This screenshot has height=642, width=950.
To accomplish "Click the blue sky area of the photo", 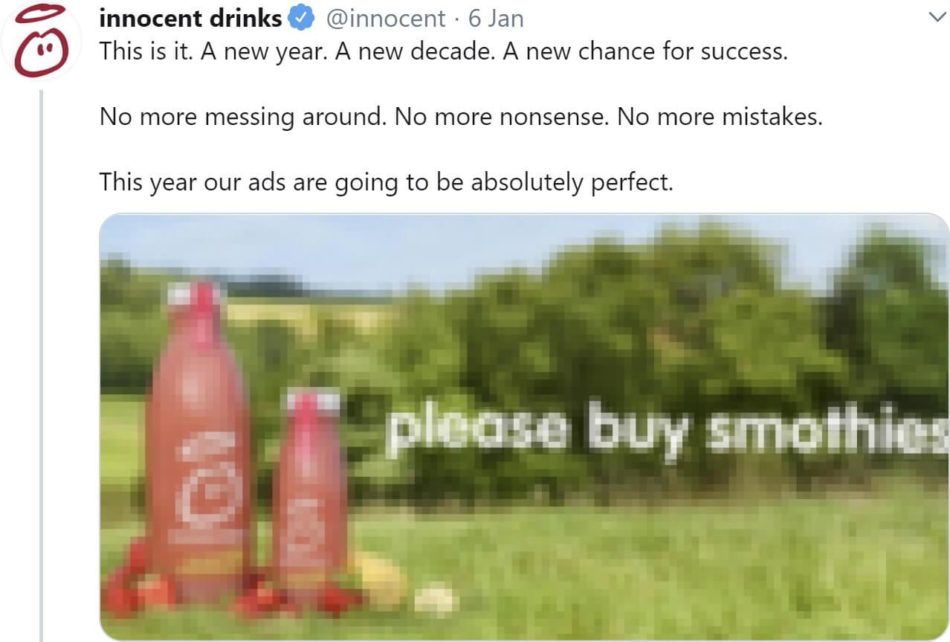I will [364, 248].
